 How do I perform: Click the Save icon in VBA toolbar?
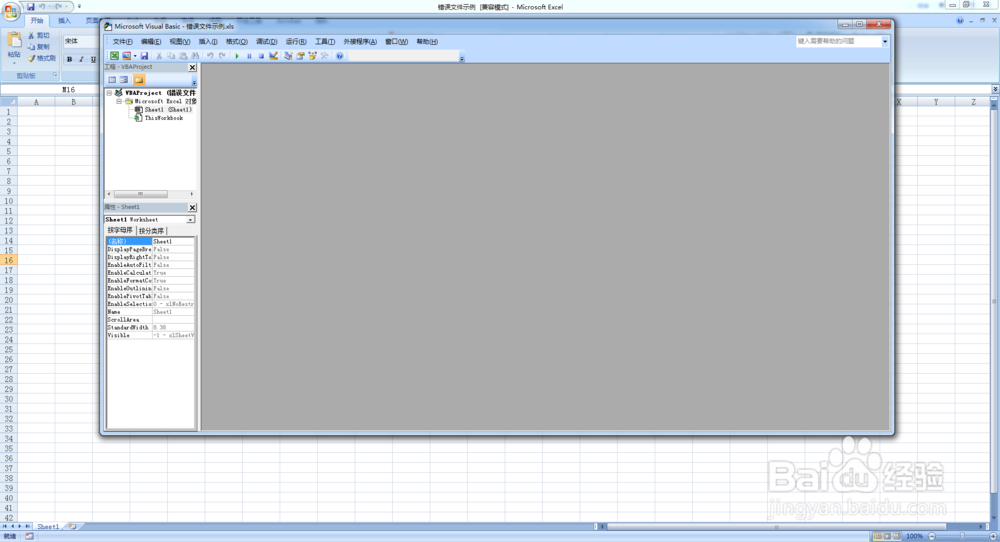[144, 56]
